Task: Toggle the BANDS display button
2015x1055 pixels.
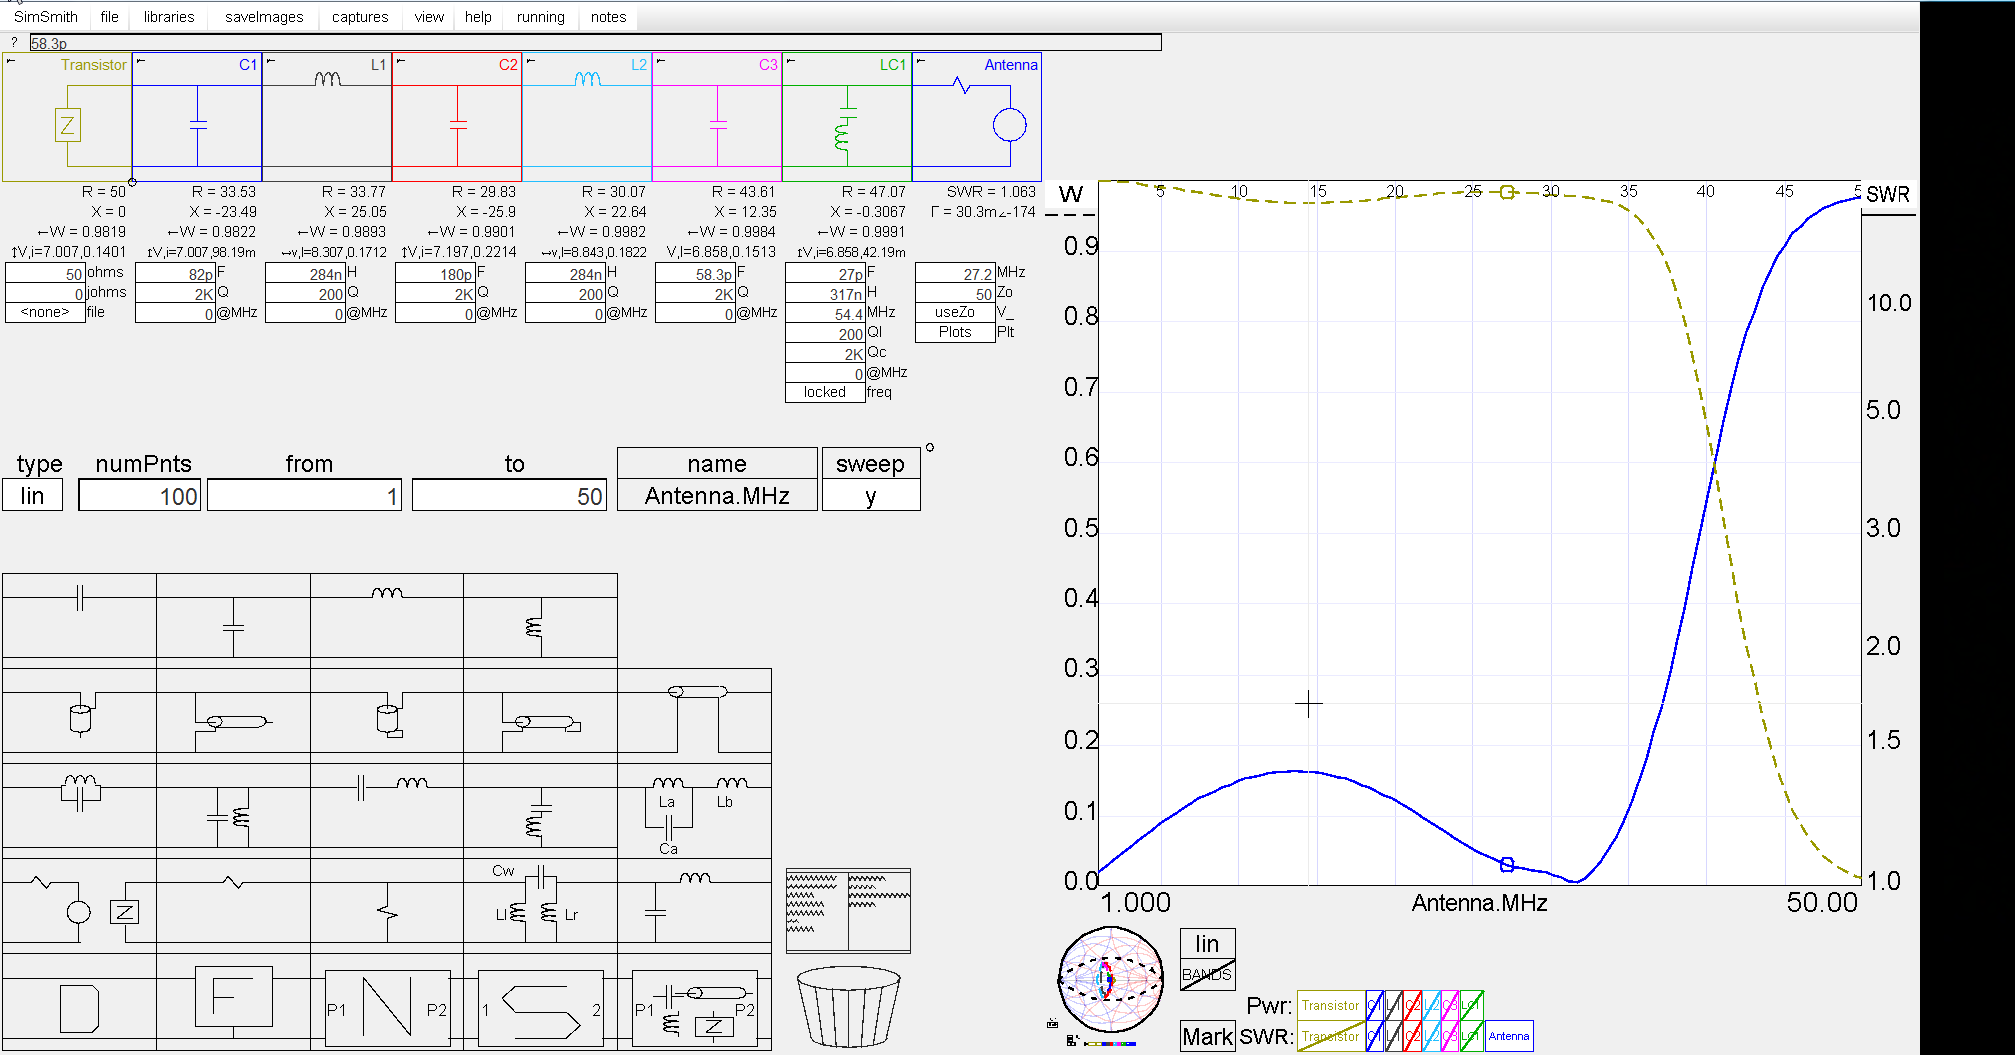Action: click(x=1207, y=975)
